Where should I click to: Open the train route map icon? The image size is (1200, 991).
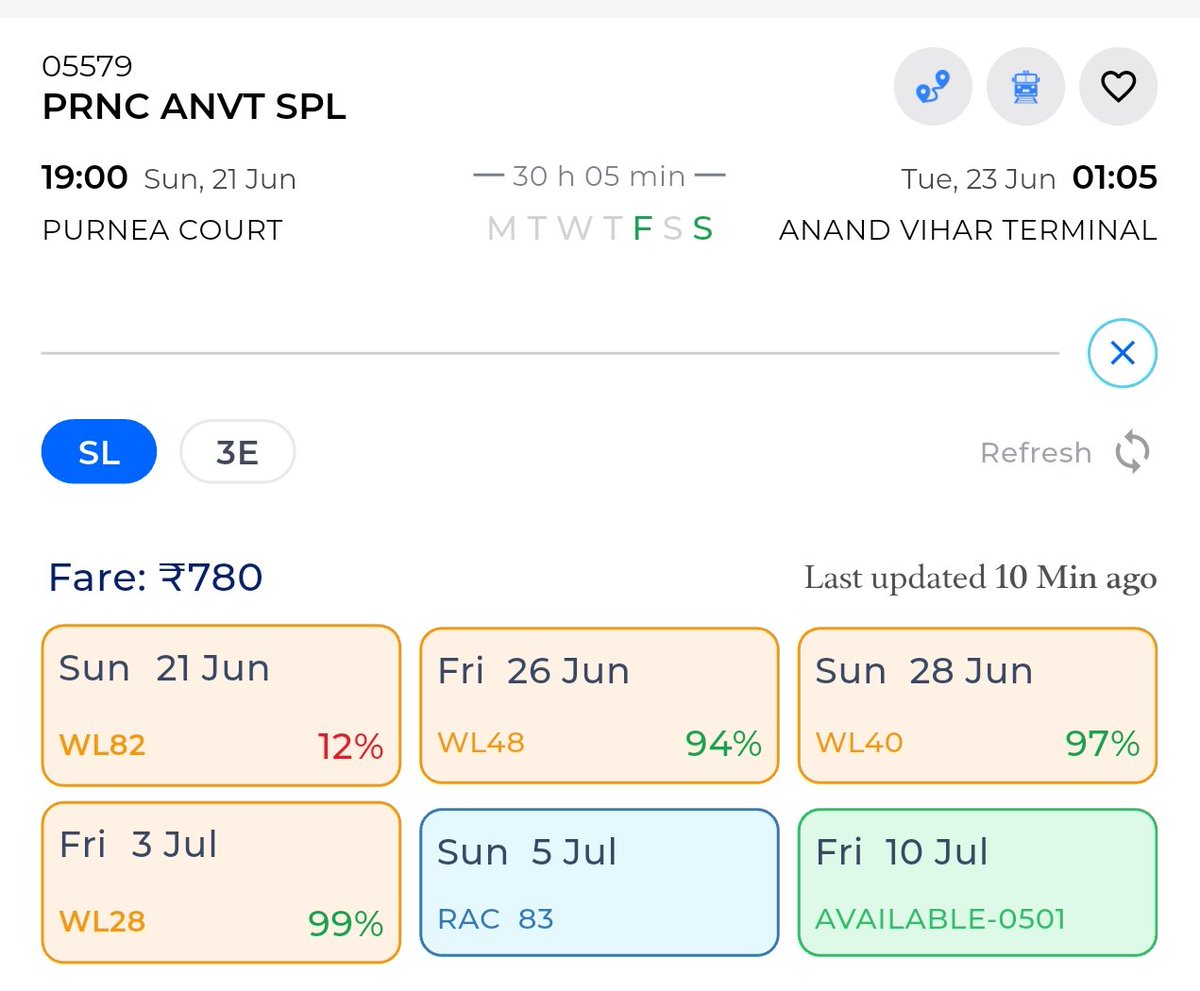click(x=932, y=88)
